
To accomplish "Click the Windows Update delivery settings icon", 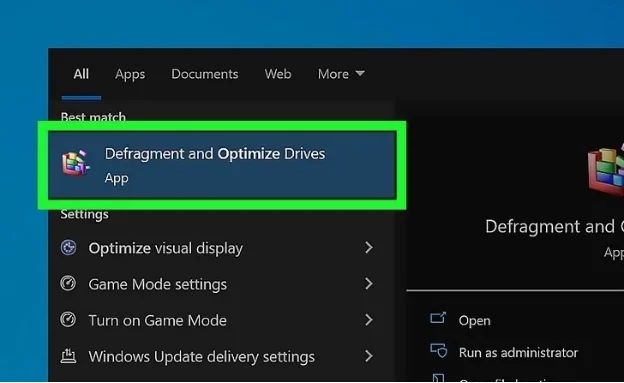I will pyautogui.click(x=68, y=356).
